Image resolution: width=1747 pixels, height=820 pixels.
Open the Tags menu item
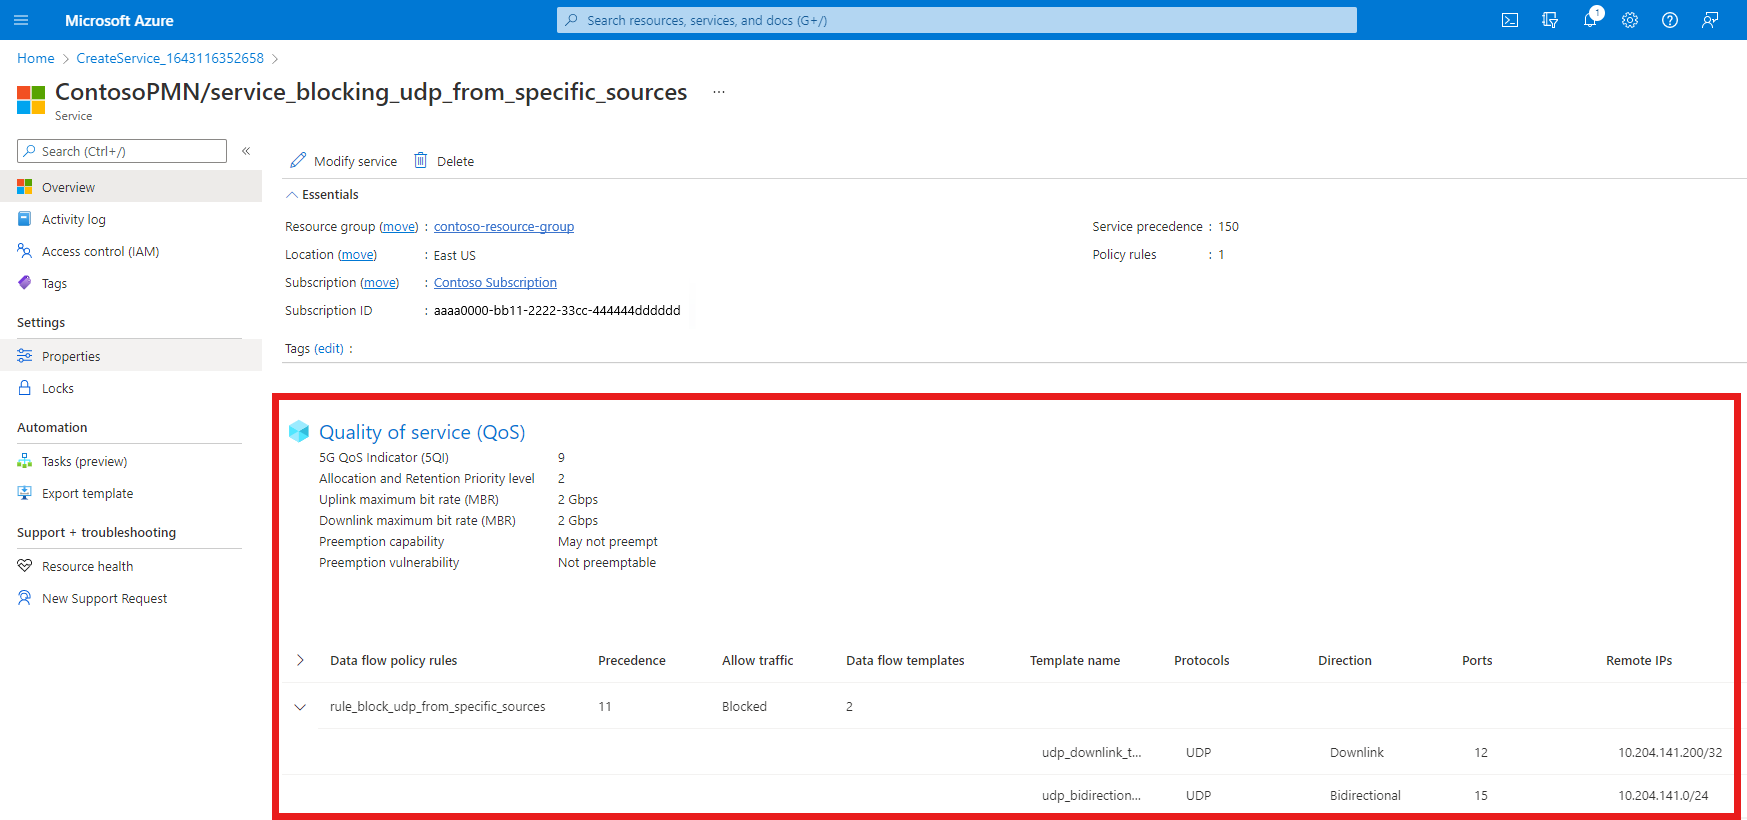(131, 283)
